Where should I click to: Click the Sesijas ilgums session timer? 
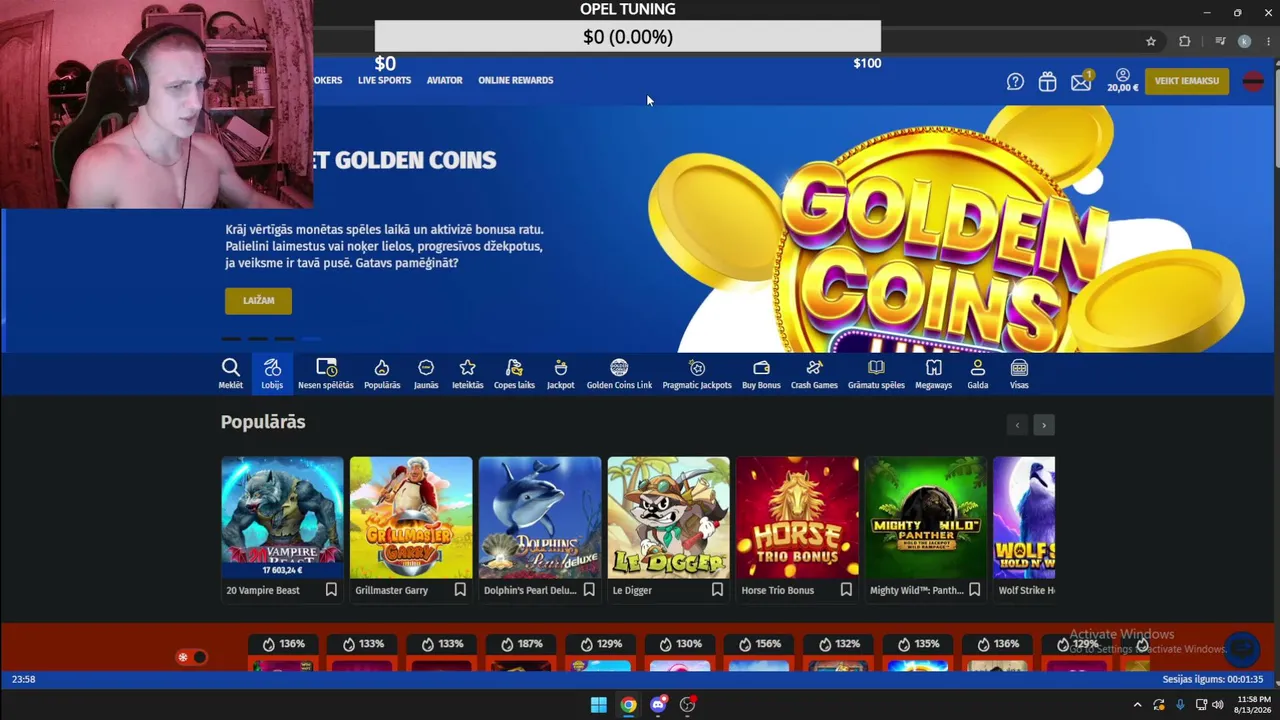(x=1213, y=679)
